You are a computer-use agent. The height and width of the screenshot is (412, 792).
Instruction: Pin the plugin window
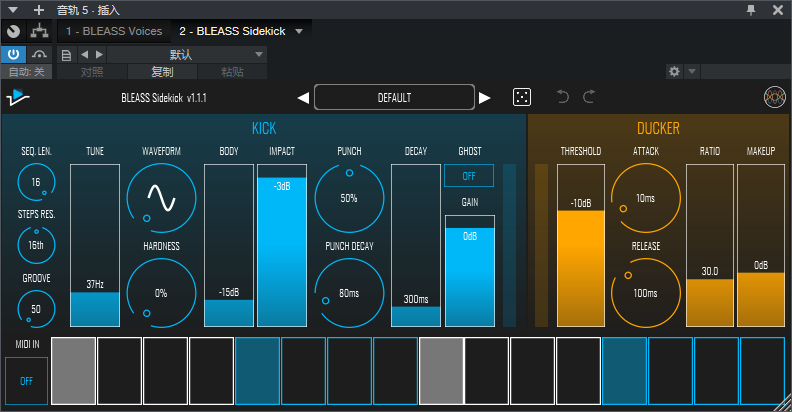tap(751, 10)
